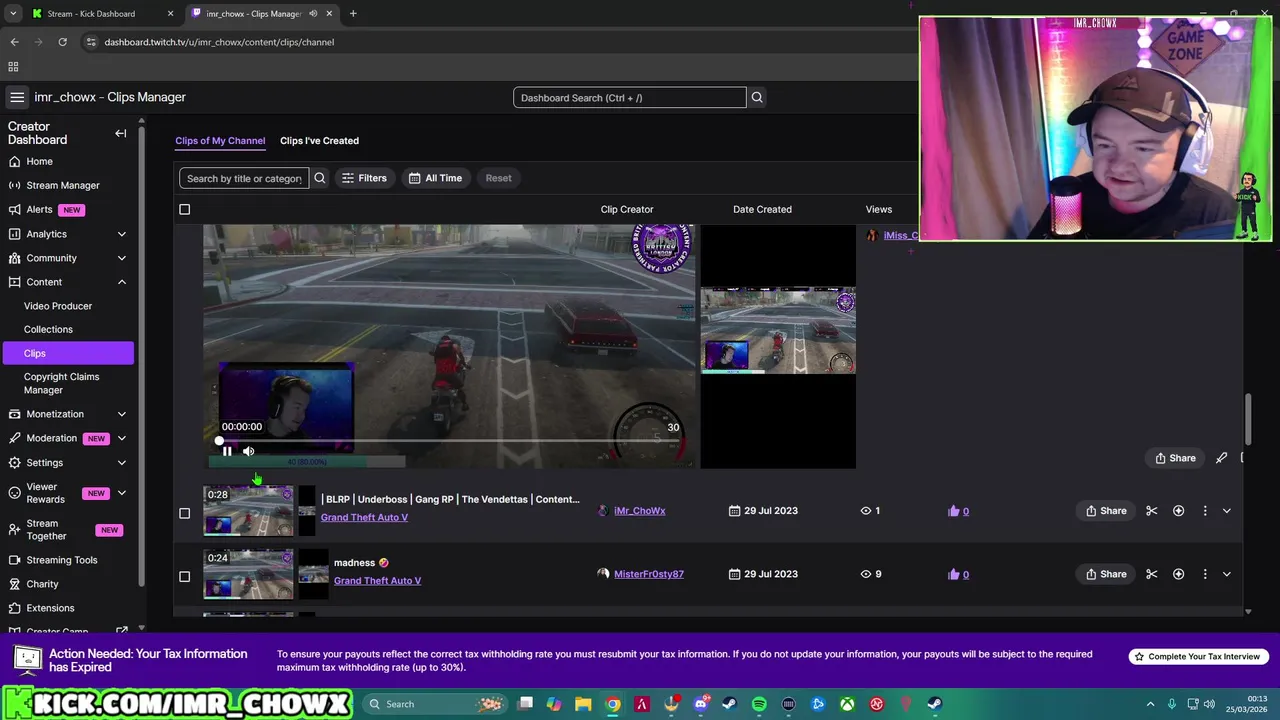Feature the madness clip star icon

1178,574
